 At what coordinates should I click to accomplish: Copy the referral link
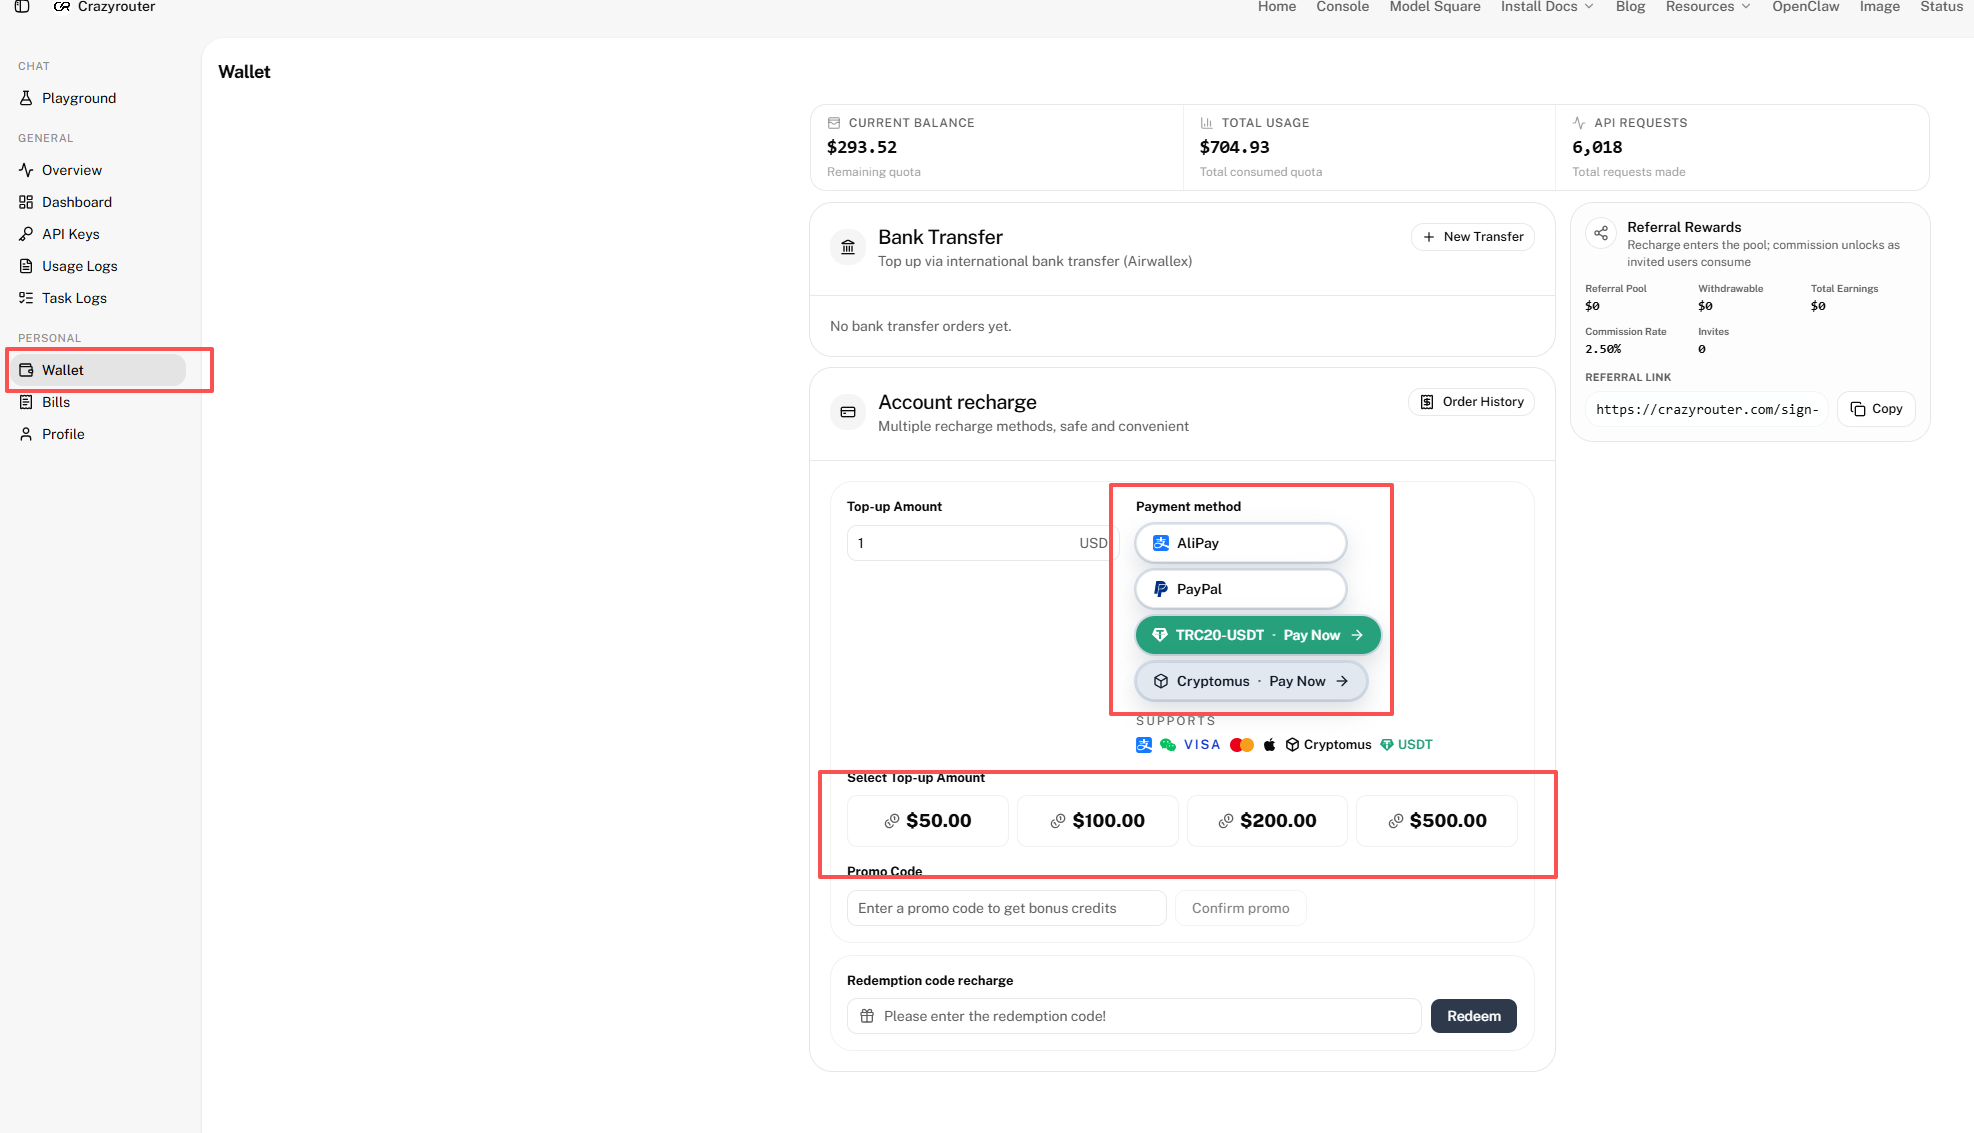1876,409
